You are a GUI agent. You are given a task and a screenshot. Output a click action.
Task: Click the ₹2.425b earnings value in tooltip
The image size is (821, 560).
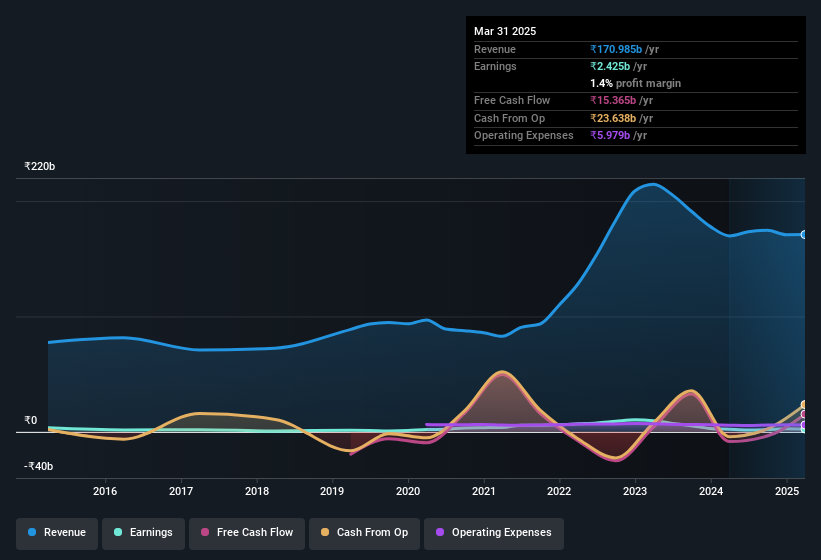(610, 66)
